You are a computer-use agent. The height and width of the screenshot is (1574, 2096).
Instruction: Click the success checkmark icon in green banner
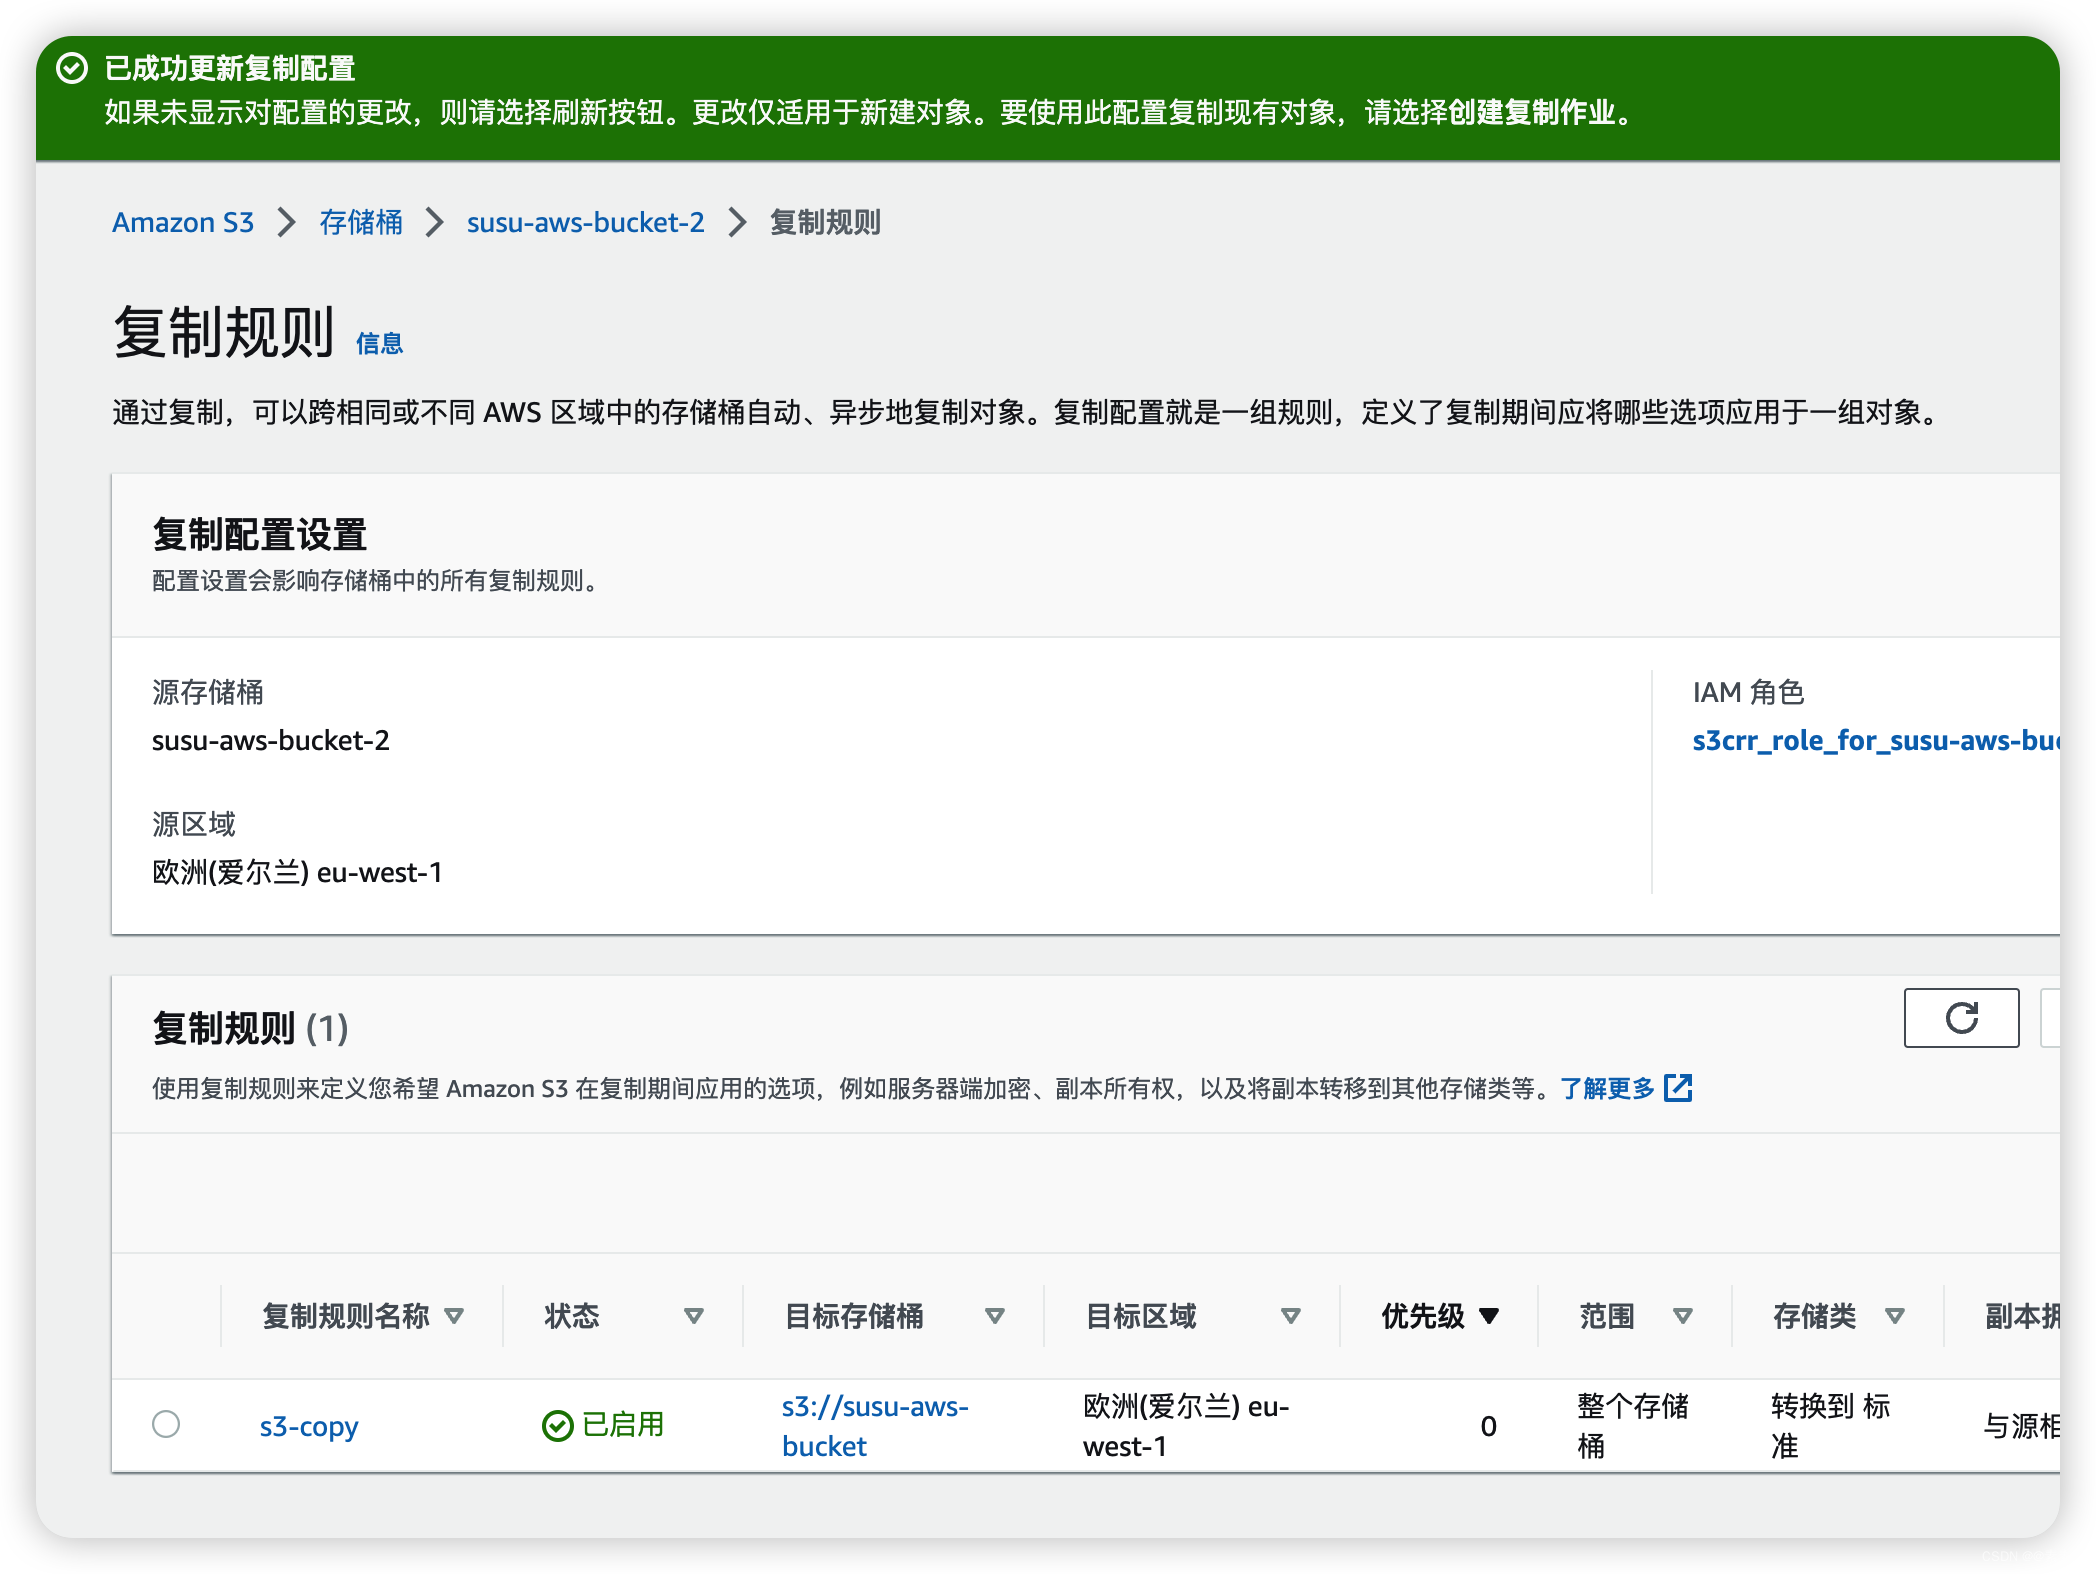click(x=72, y=68)
